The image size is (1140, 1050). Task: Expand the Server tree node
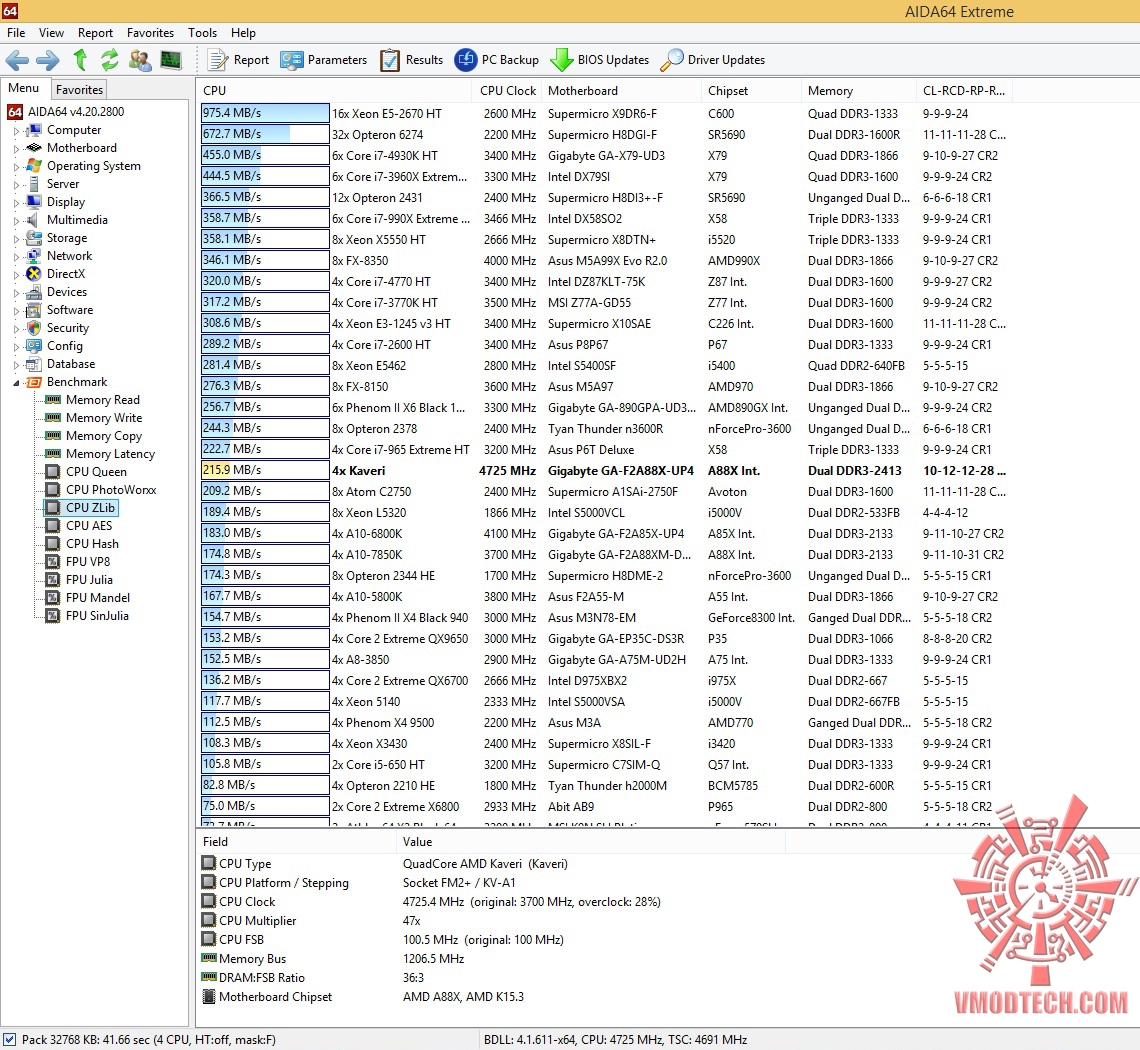pos(16,185)
